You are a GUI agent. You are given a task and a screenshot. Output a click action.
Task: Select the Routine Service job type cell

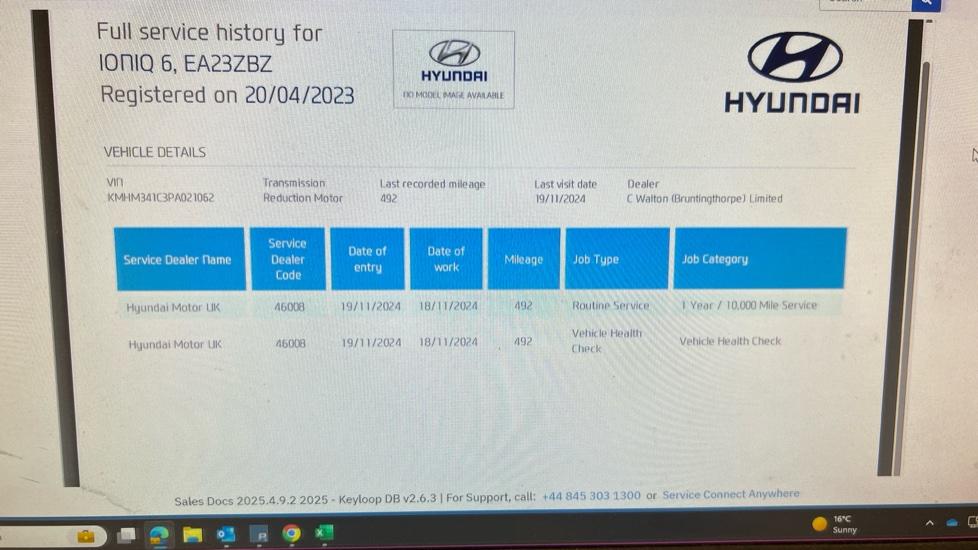(611, 306)
